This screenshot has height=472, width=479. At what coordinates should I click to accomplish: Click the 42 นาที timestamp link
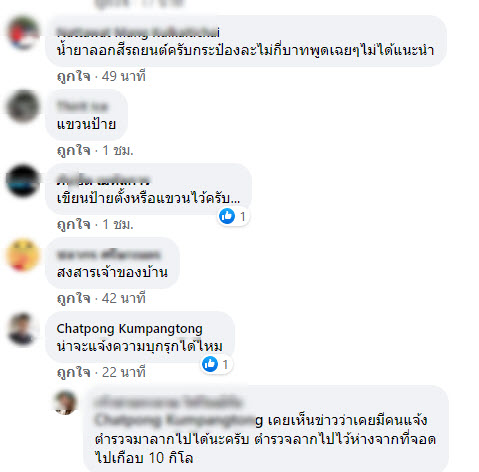pos(124,298)
